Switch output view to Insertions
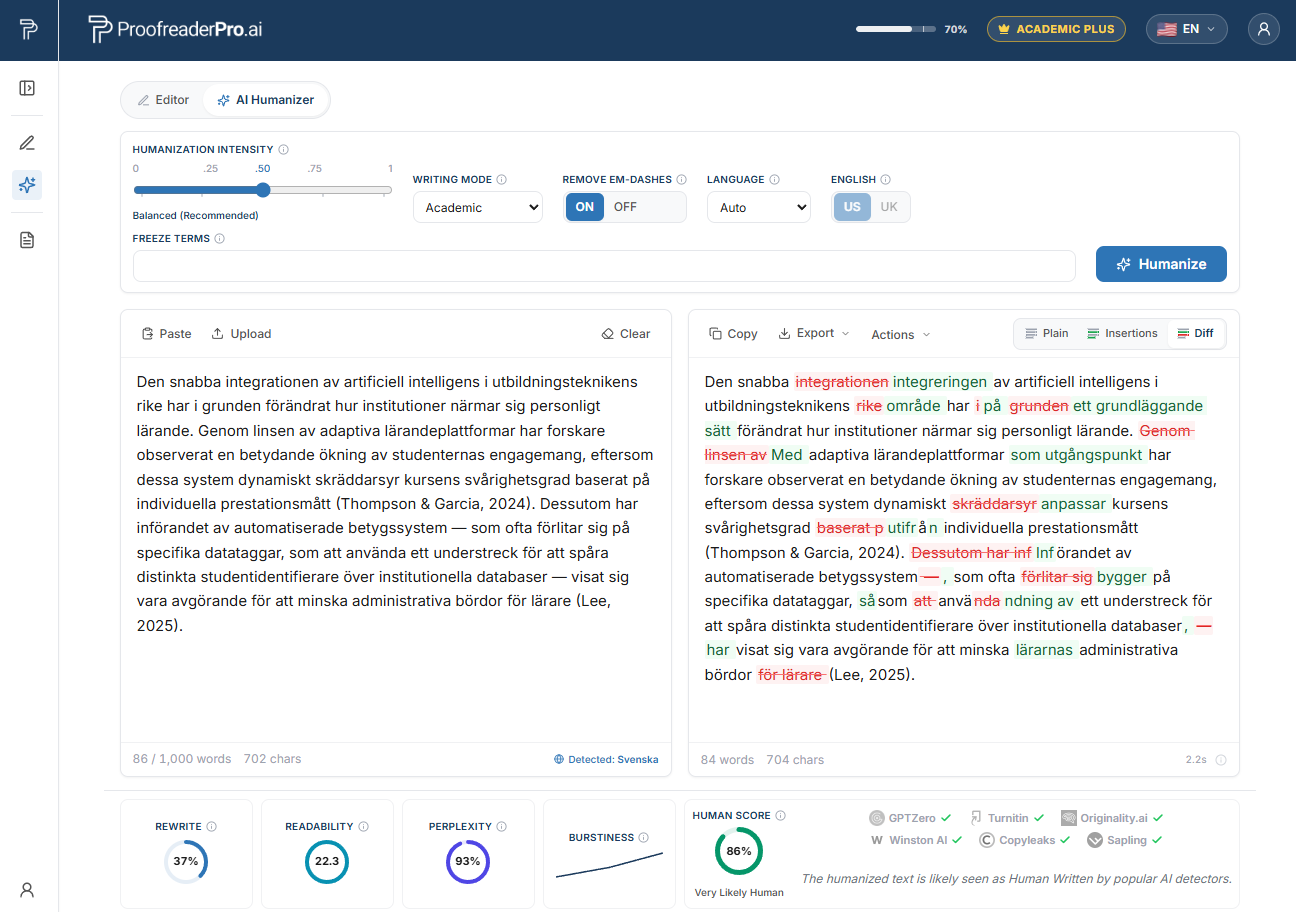 (x=1122, y=333)
